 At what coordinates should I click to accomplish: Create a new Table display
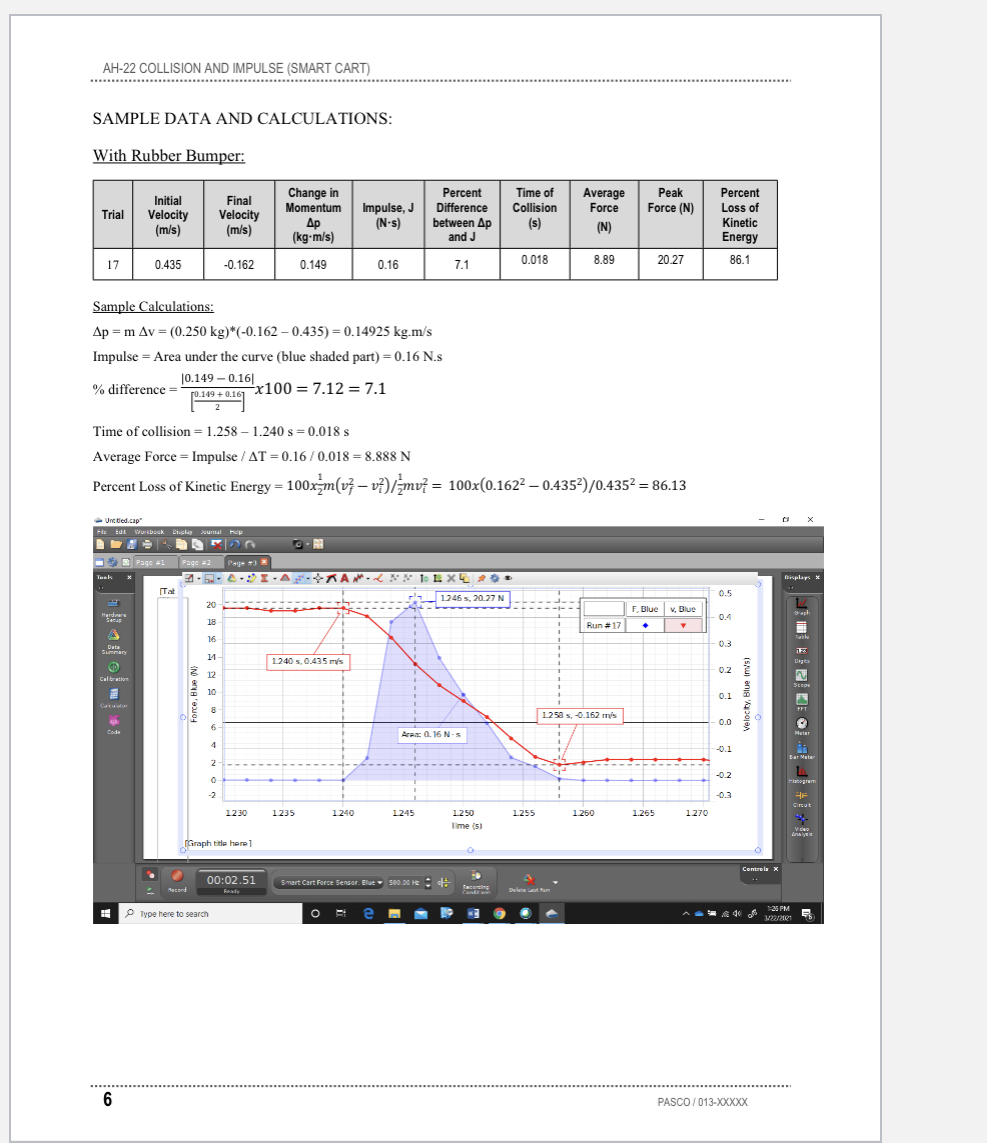802,628
